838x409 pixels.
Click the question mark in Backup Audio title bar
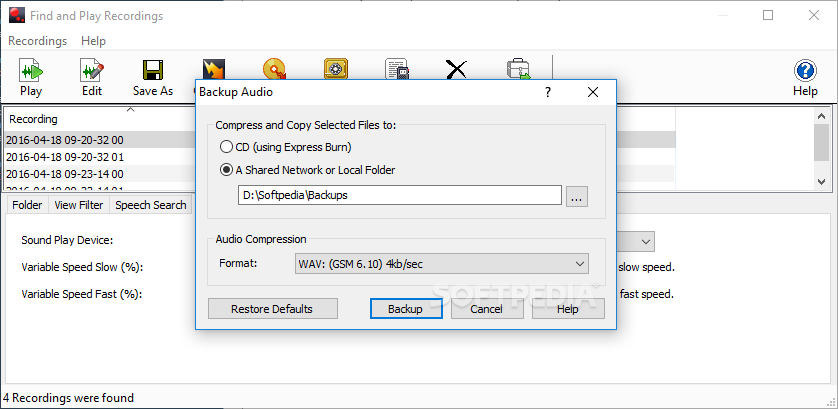pos(547,92)
